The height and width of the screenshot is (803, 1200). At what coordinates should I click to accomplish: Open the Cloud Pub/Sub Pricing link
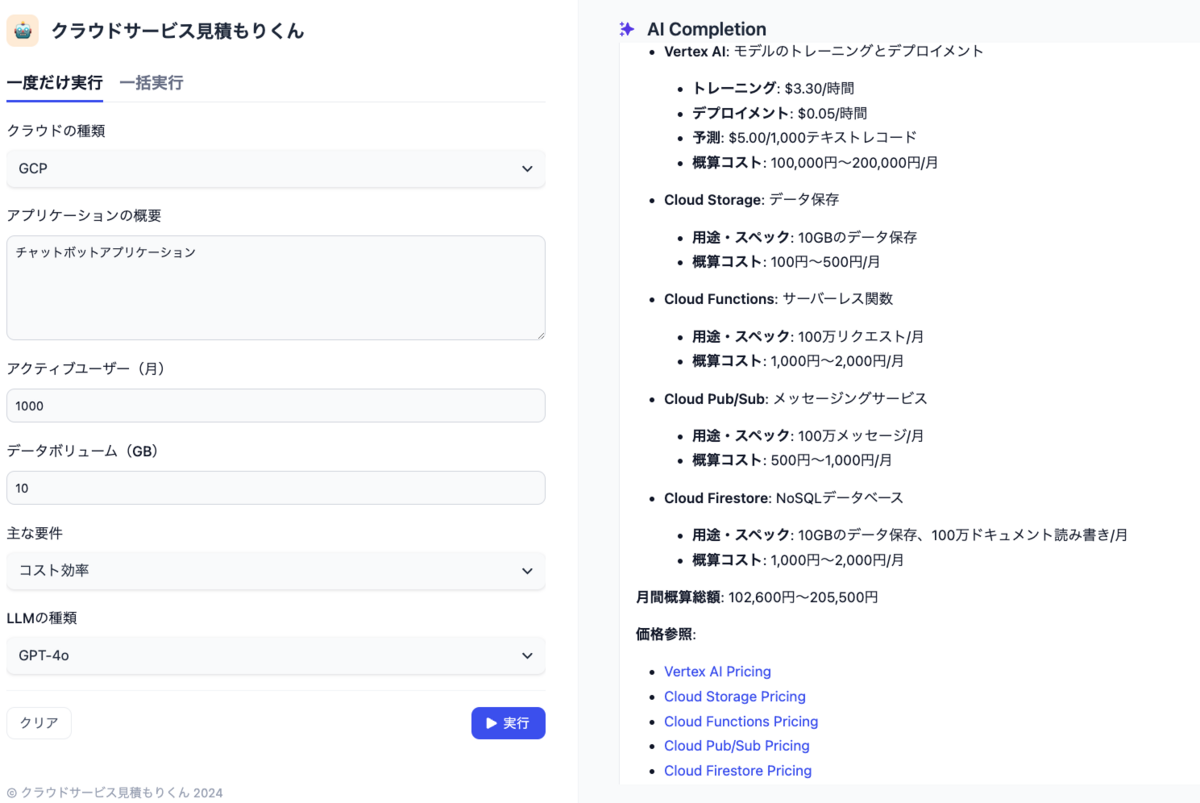(x=737, y=745)
